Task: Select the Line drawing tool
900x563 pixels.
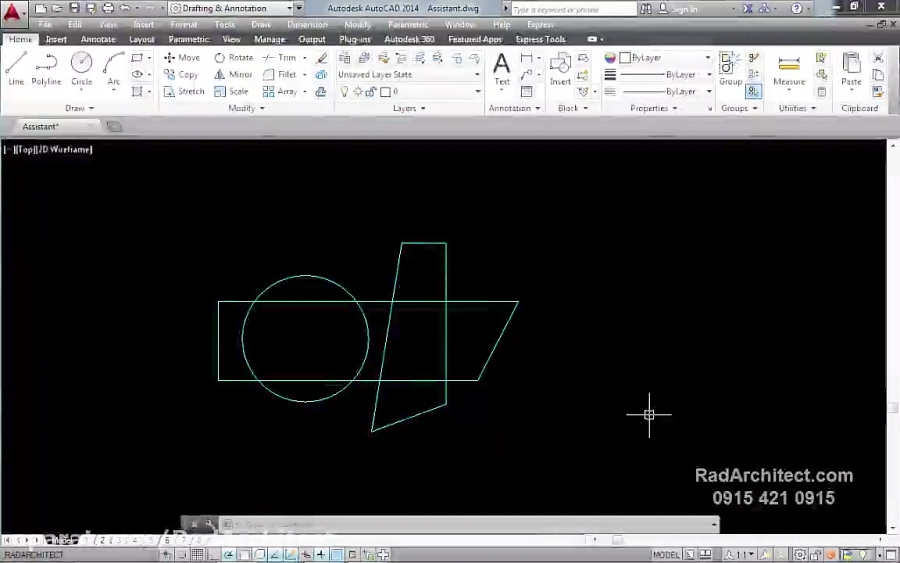Action: [16, 68]
